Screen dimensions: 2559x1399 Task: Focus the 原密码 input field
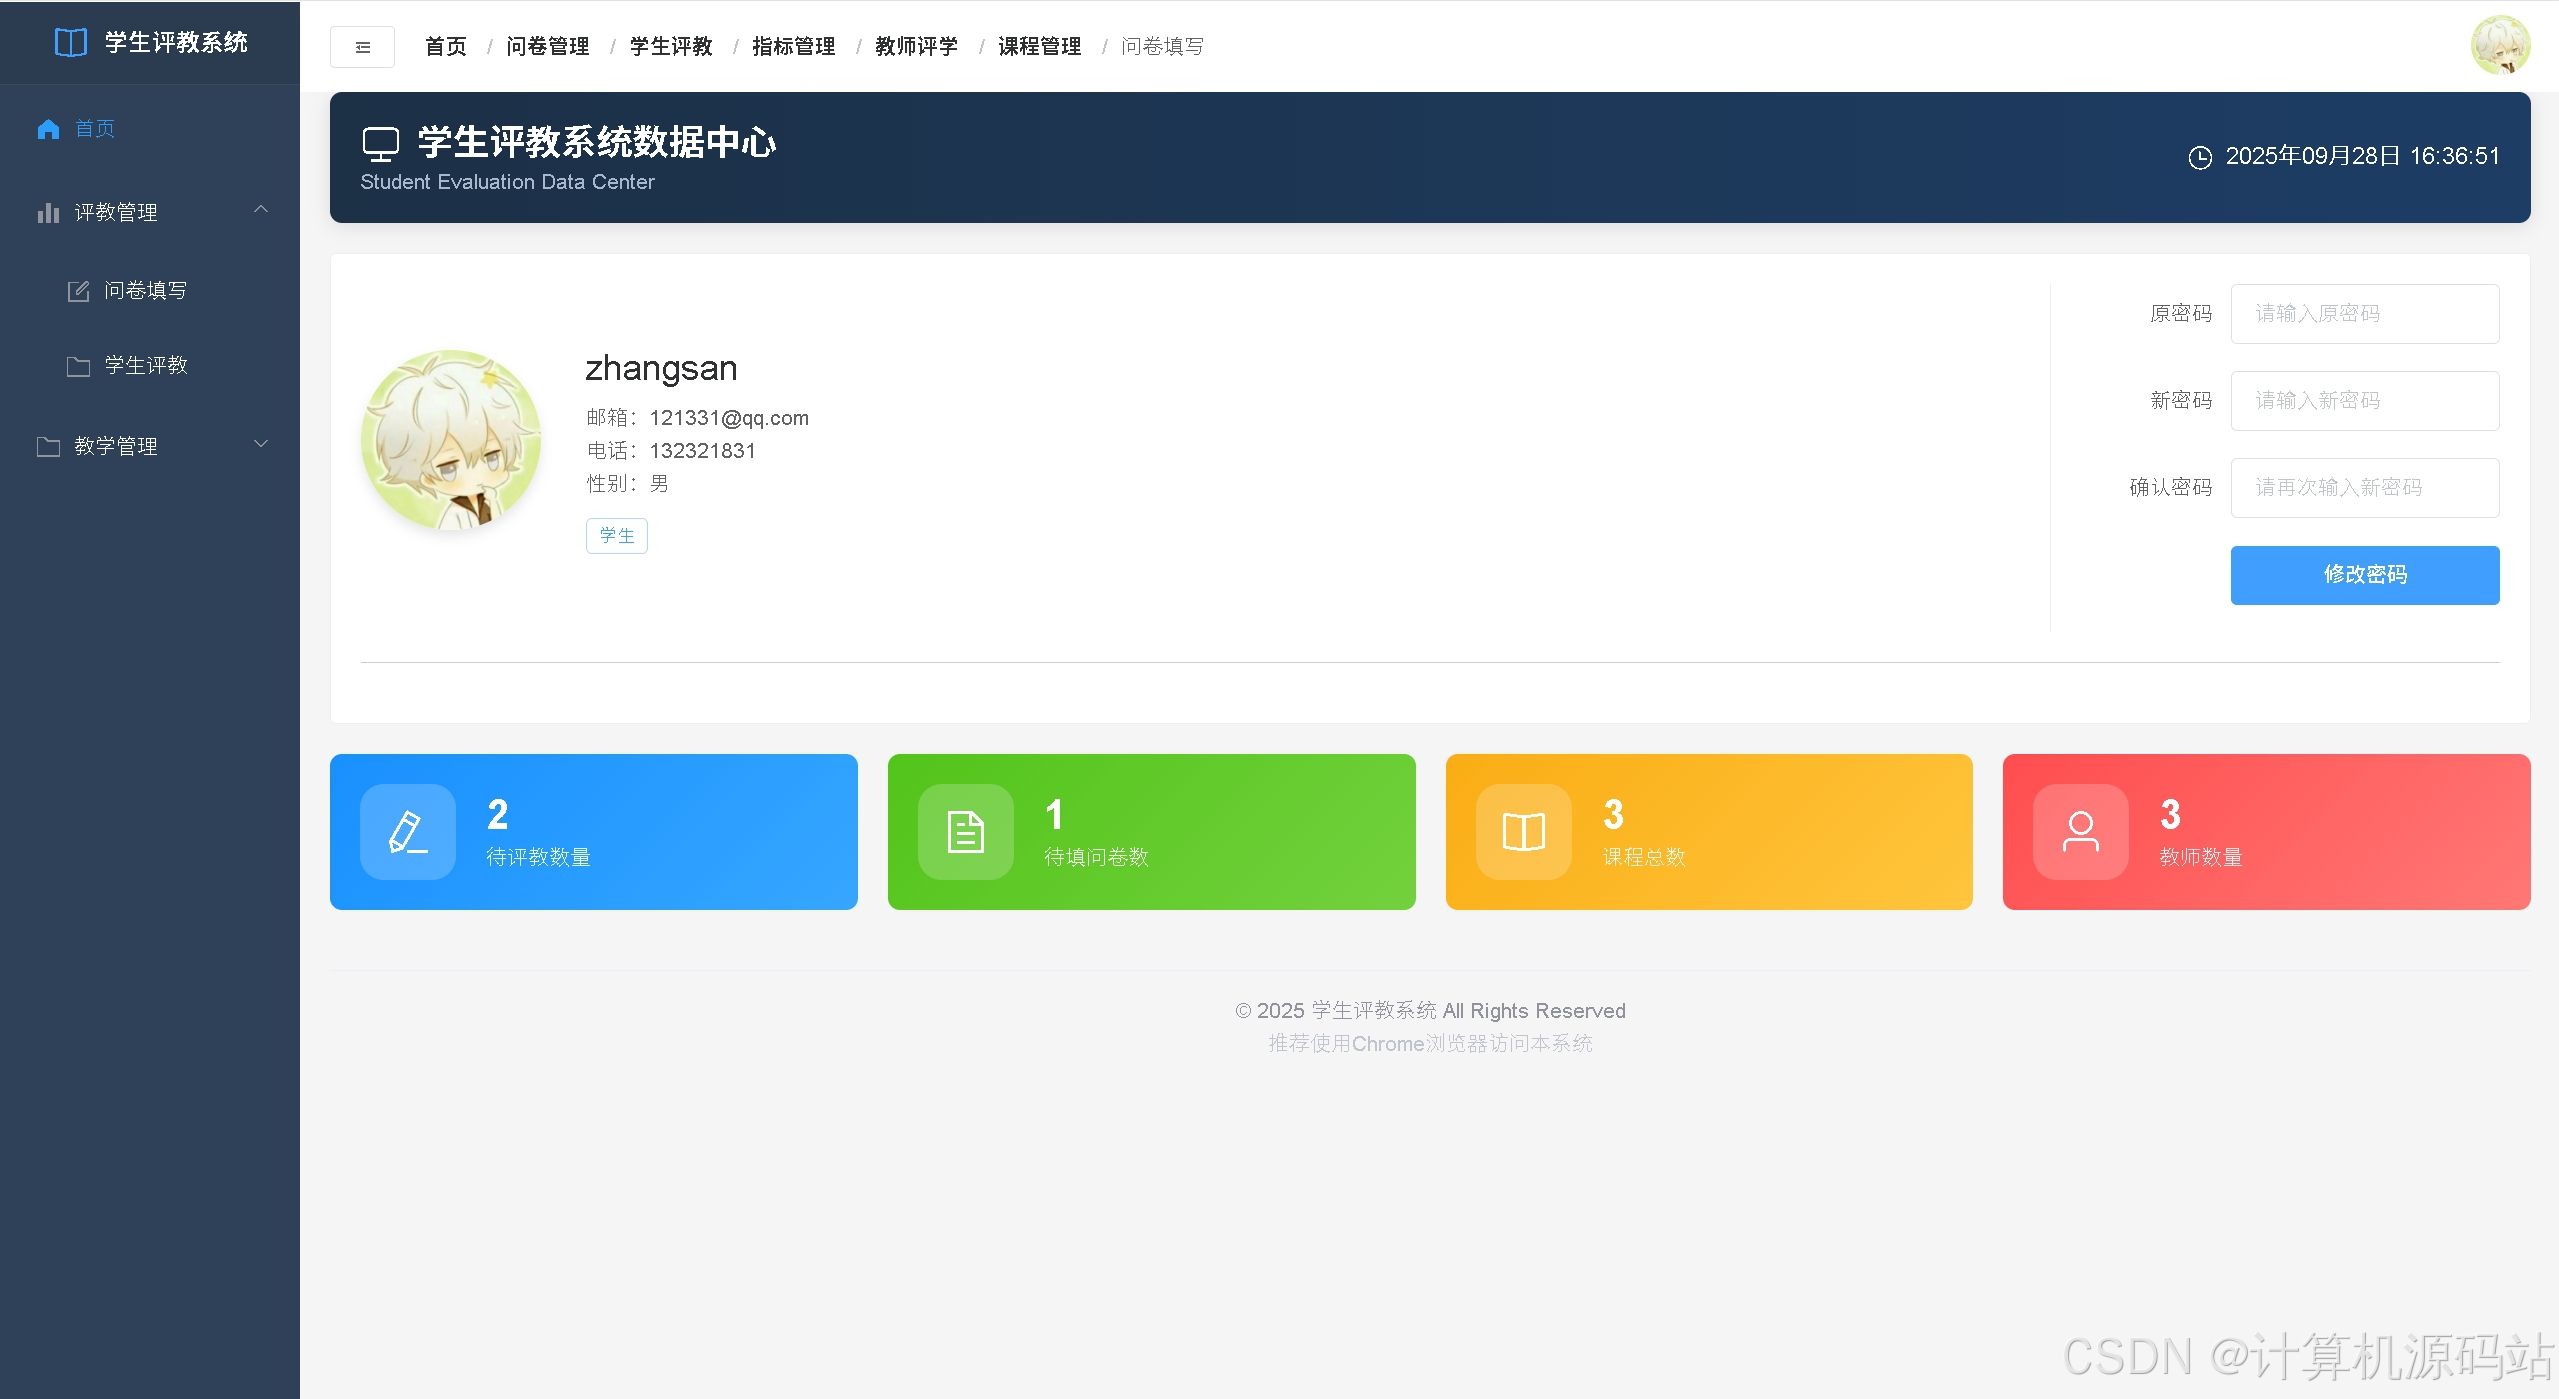pyautogui.click(x=2365, y=314)
